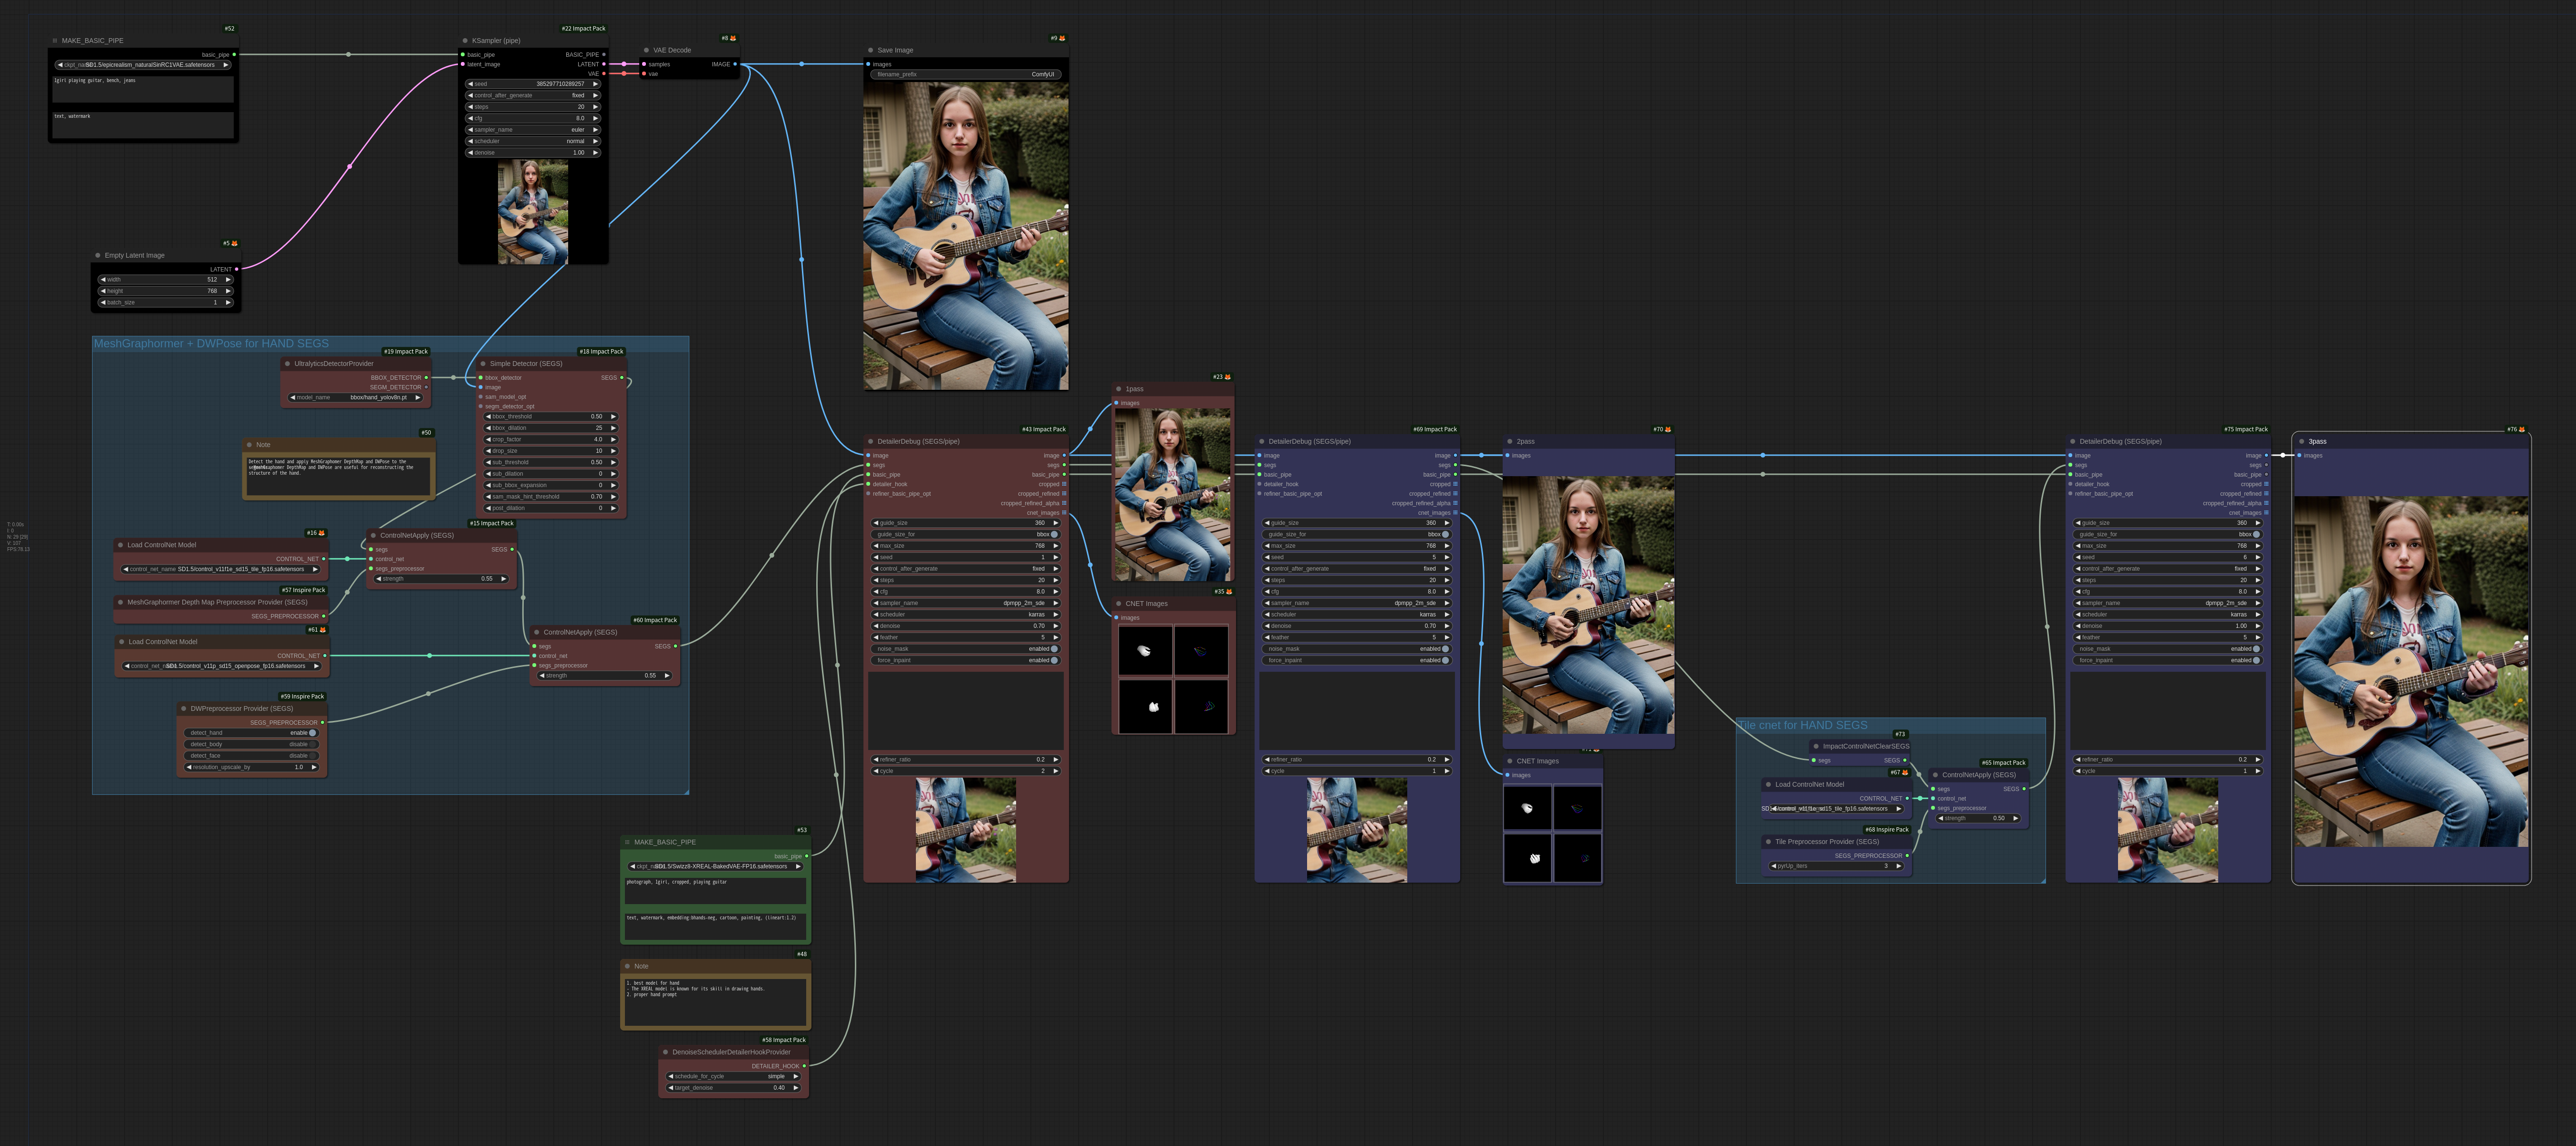Click the cnet_images output slot on DetailerDebug #43
This screenshot has height=1146, width=2576.
(1064, 513)
